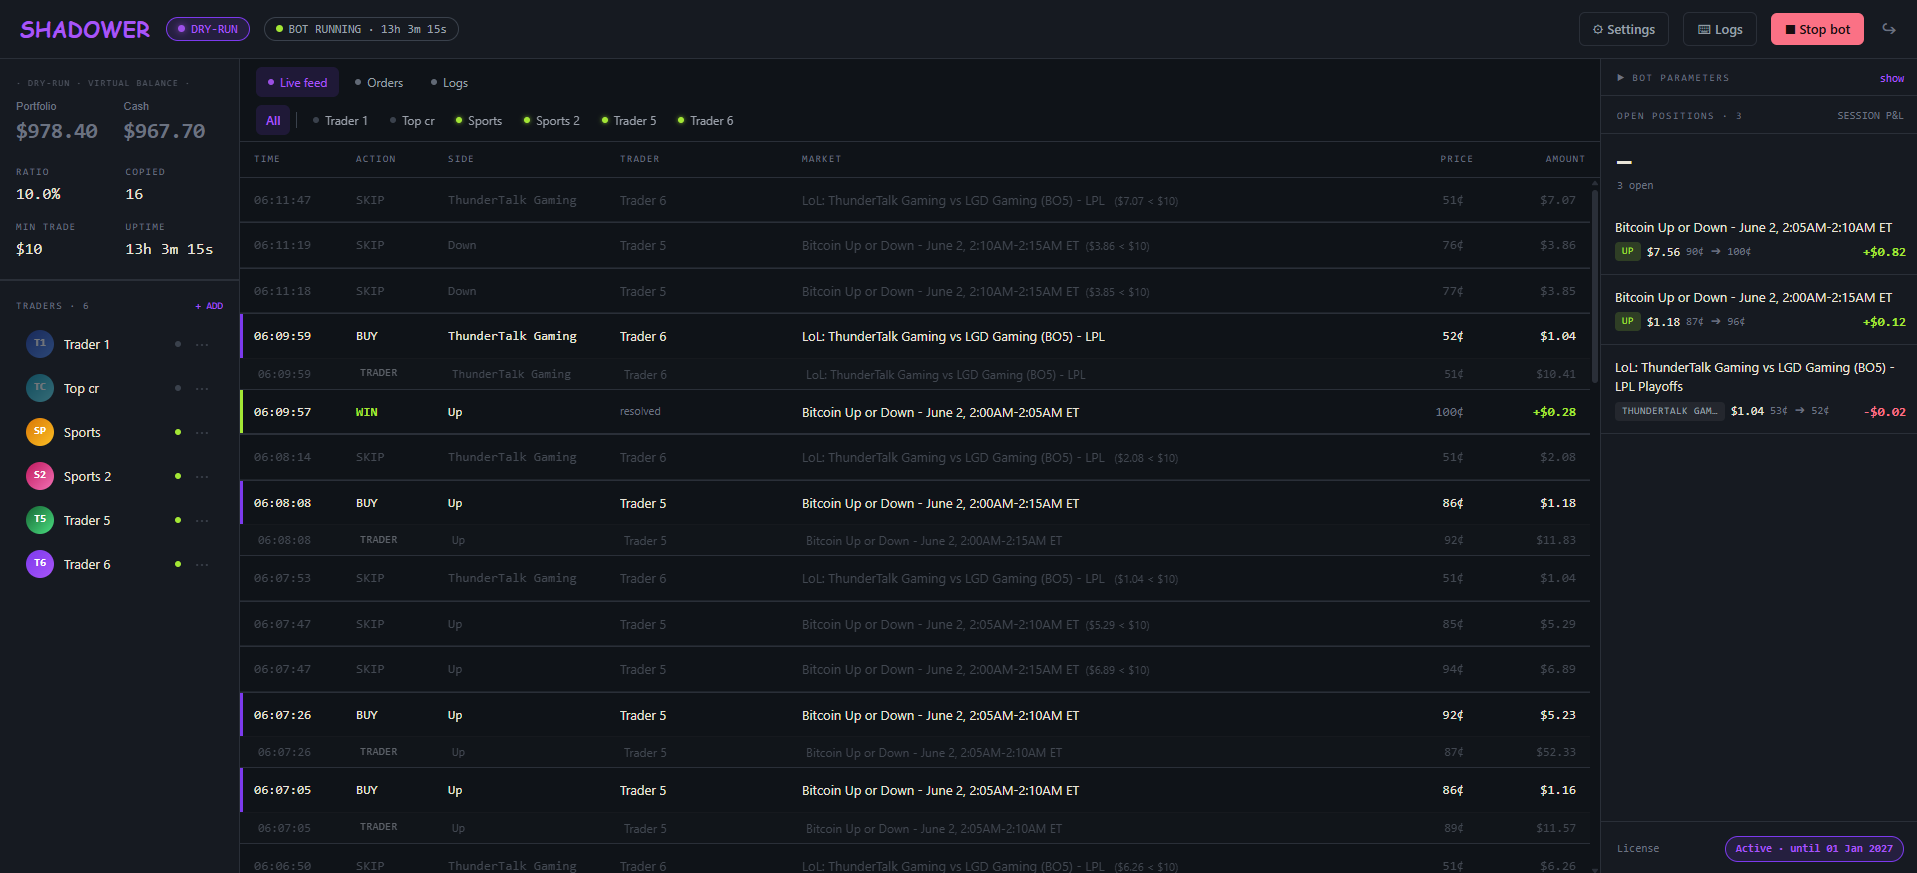Select the 06:09:59 BUY feed row
Screen dimensions: 1917x873
(x=915, y=336)
